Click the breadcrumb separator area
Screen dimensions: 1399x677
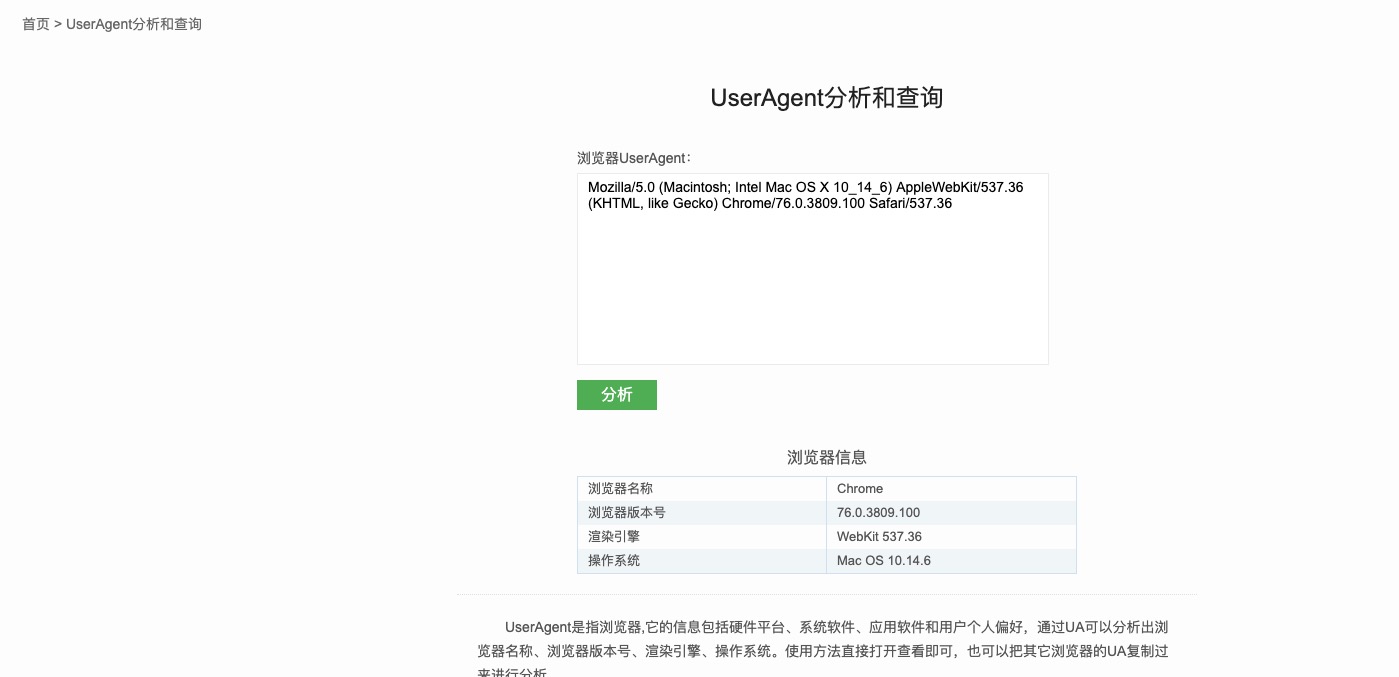pyautogui.click(x=57, y=23)
